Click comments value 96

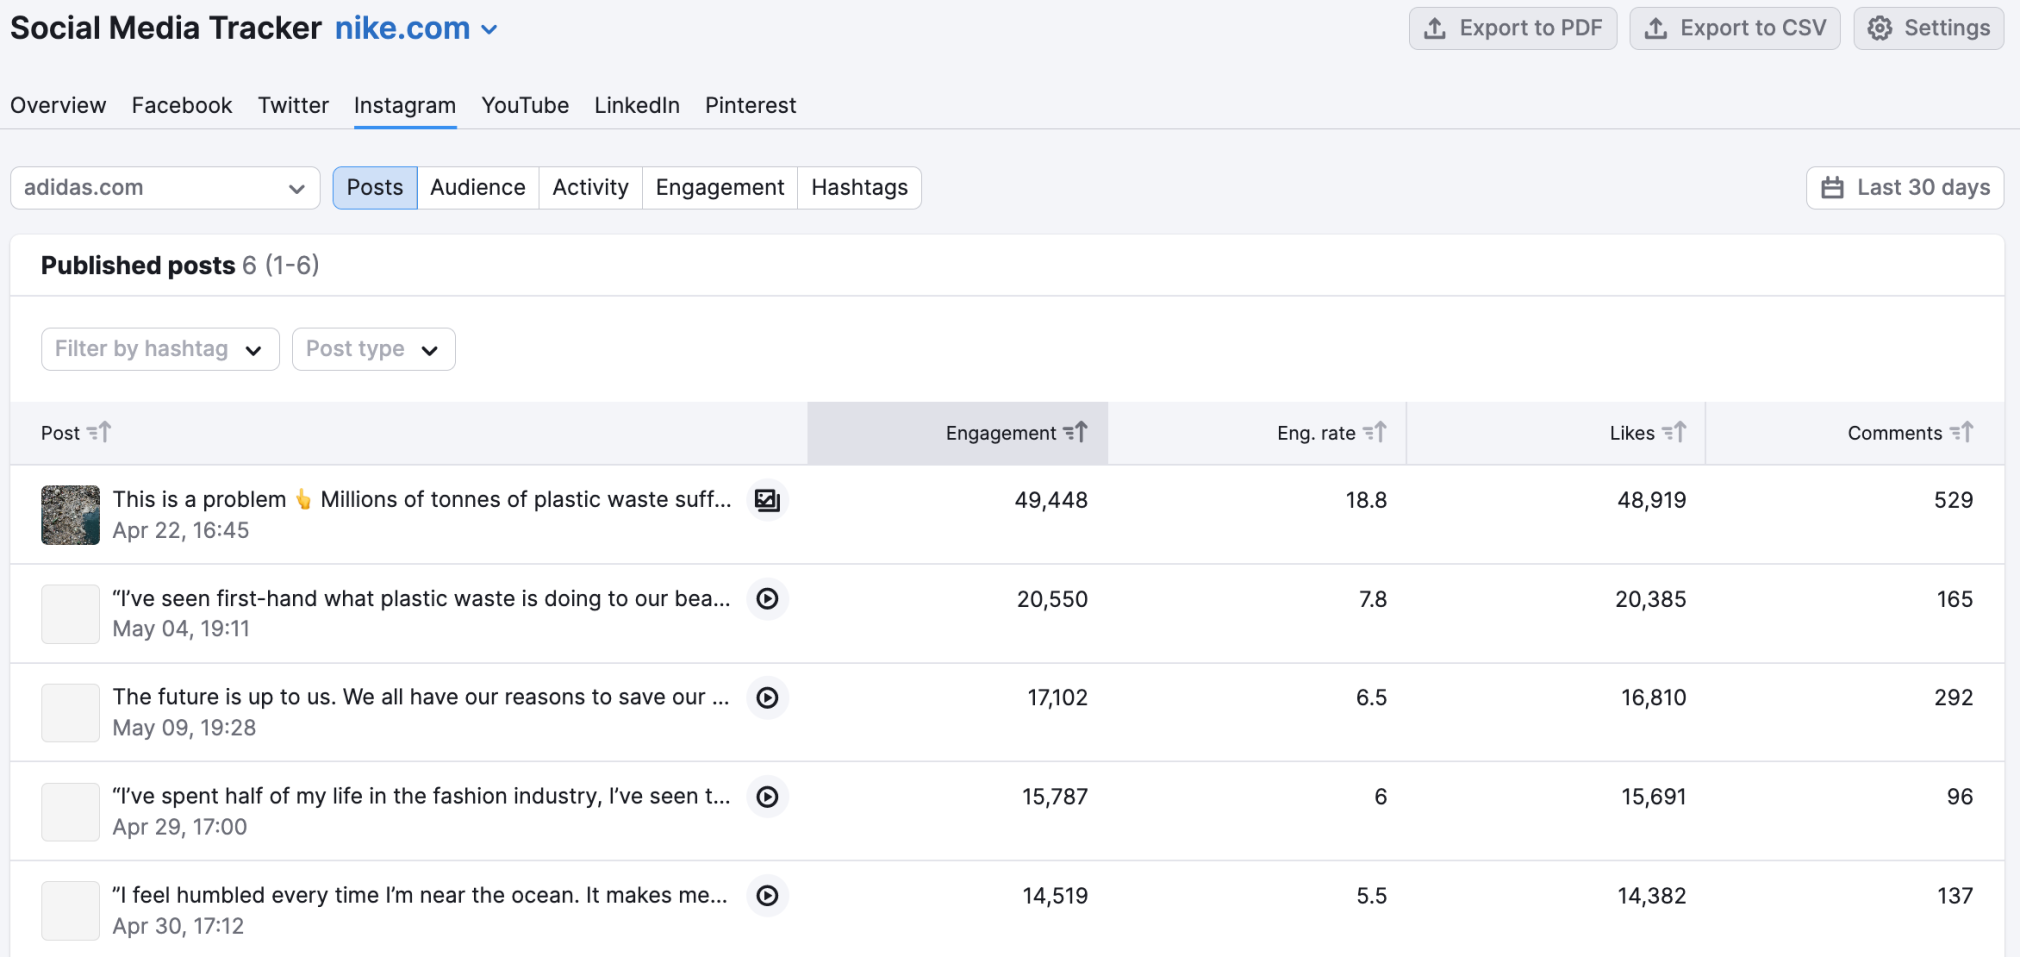[1960, 797]
